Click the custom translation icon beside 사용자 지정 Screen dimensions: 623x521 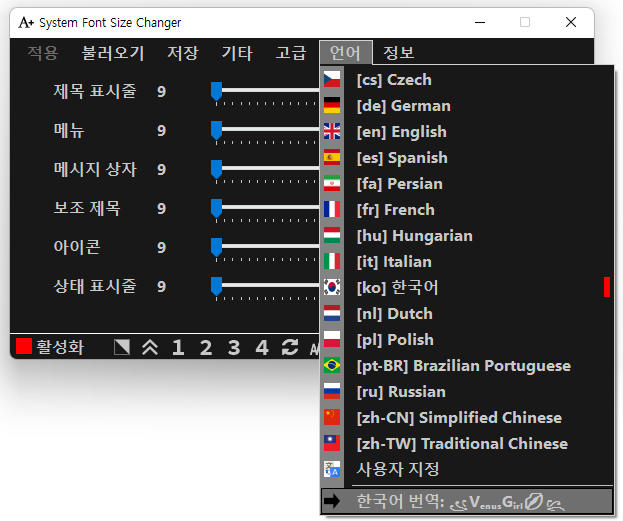click(x=332, y=469)
